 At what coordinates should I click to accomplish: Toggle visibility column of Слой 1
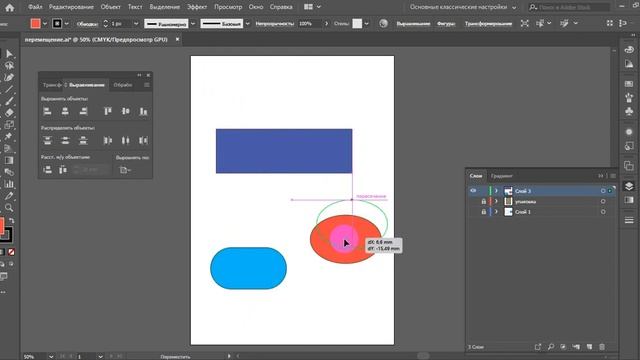tap(473, 212)
